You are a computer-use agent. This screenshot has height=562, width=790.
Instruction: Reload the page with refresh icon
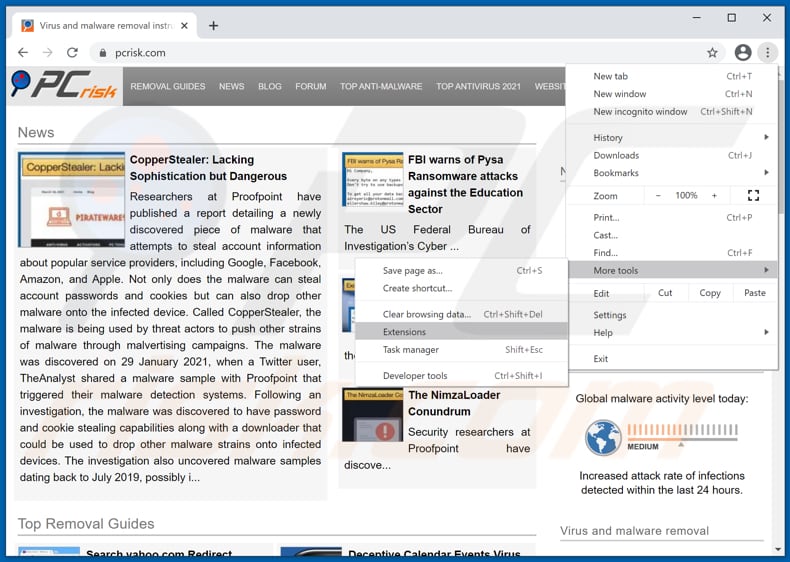click(x=72, y=52)
